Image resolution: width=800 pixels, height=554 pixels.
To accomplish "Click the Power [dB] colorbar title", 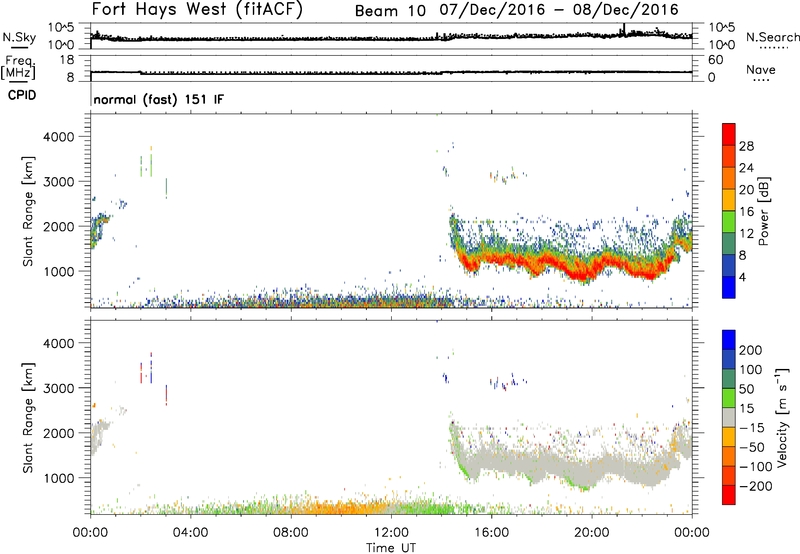I will click(763, 211).
